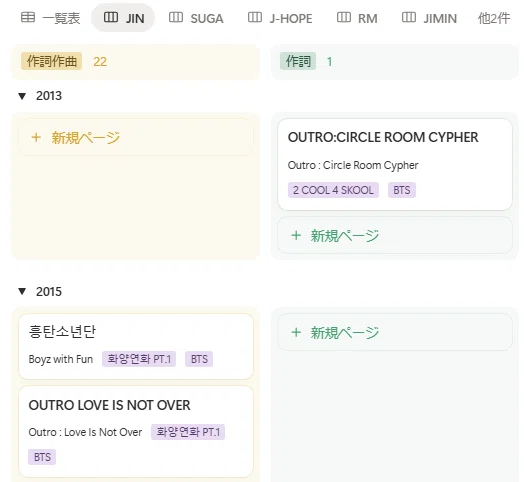Open the OUTRO:CIRCLE ROOM CYPHER card
The height and width of the screenshot is (482, 524).
click(x=395, y=164)
